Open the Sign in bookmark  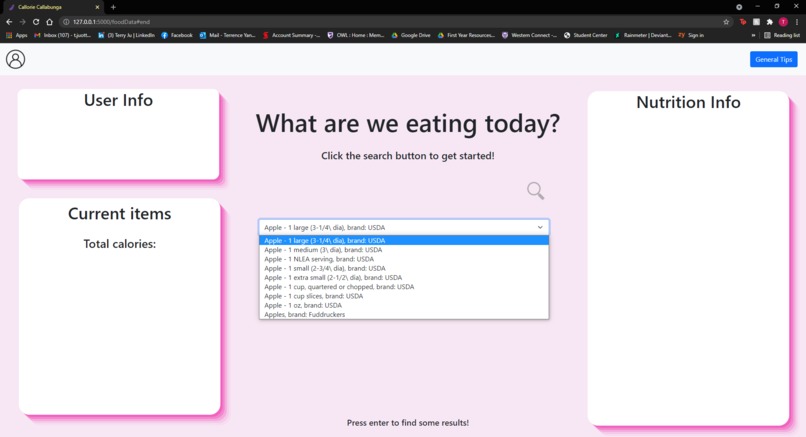[x=691, y=35]
